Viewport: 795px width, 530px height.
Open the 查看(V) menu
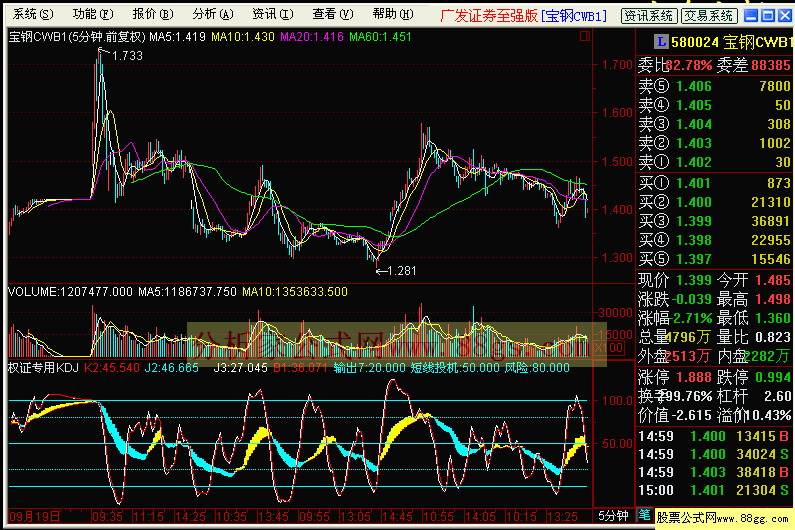pos(333,14)
